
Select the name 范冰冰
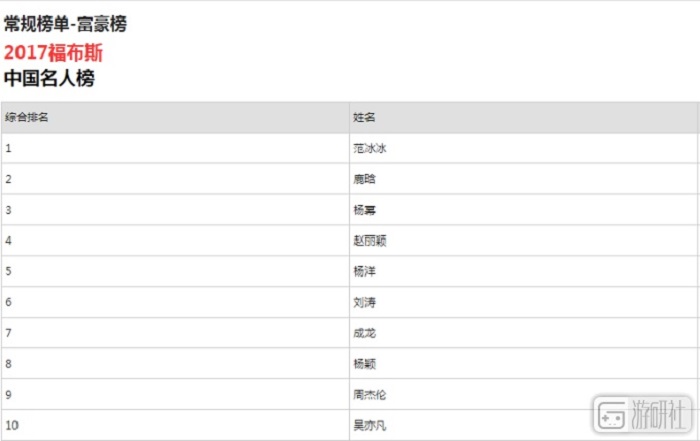tap(369, 148)
